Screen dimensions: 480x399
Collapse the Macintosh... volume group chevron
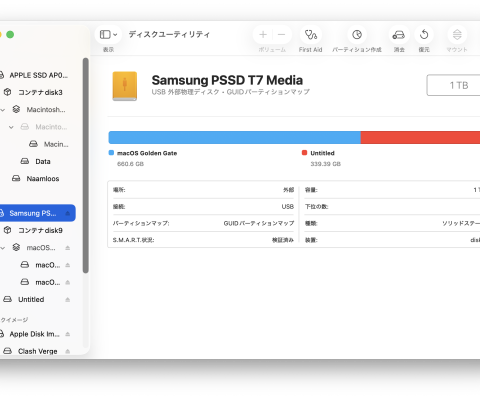pos(3,110)
